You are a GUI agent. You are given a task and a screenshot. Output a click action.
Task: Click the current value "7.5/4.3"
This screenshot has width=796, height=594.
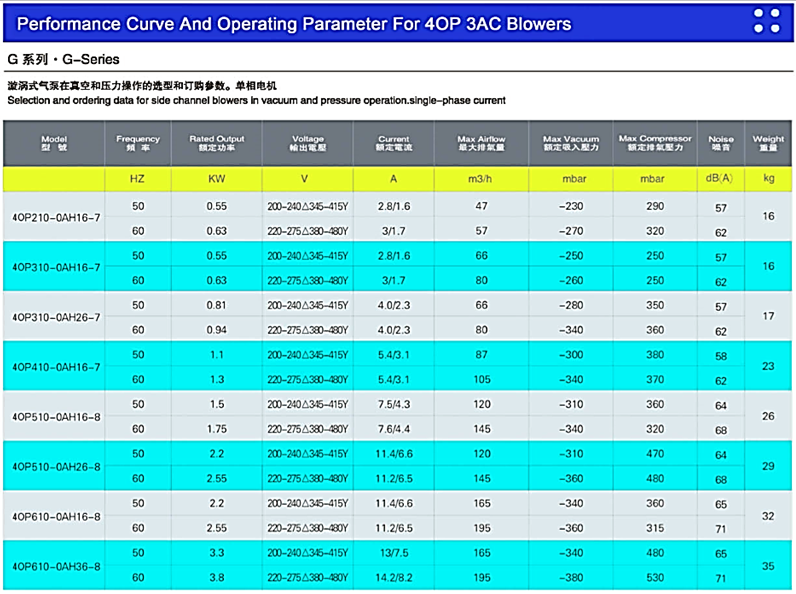click(x=394, y=404)
